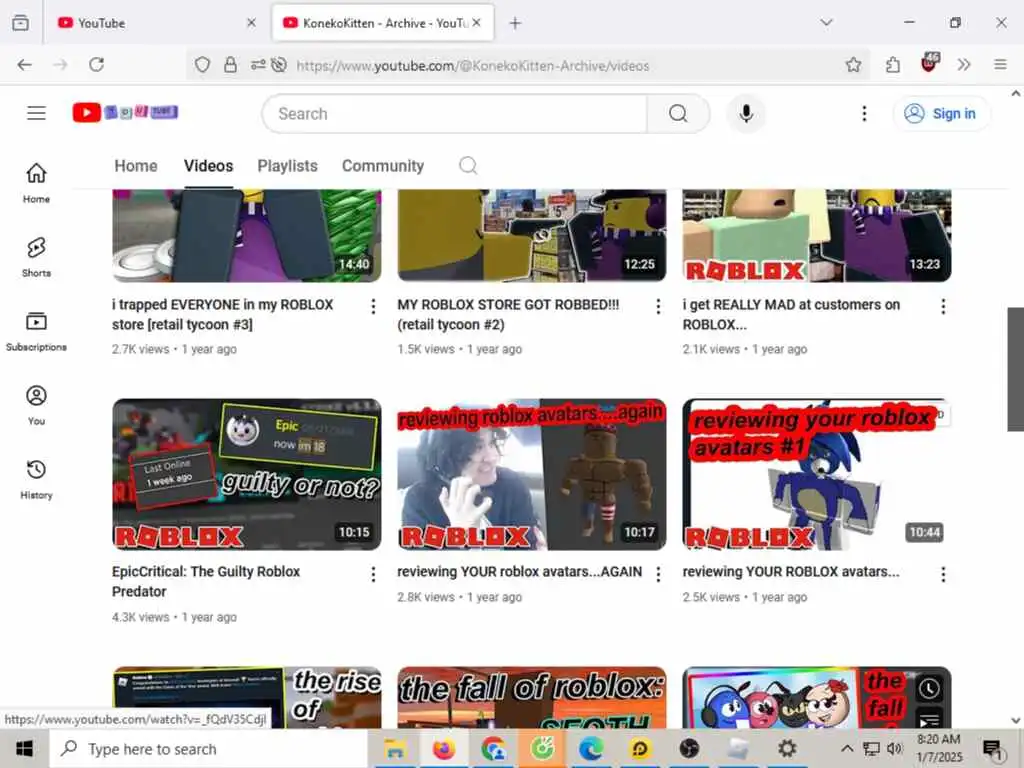Screen dimensions: 1024x768
Task: Open the Playlists tab
Action: [x=287, y=166]
